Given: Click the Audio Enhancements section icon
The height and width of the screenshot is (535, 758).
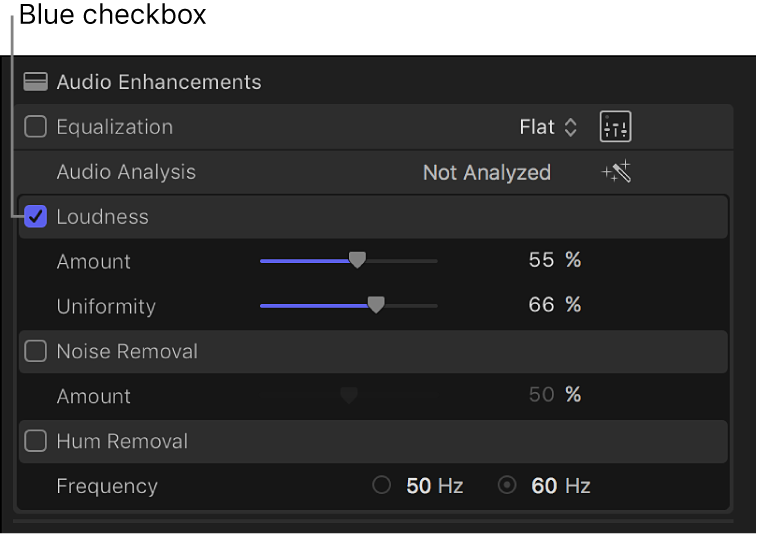Looking at the screenshot, I should (35, 82).
